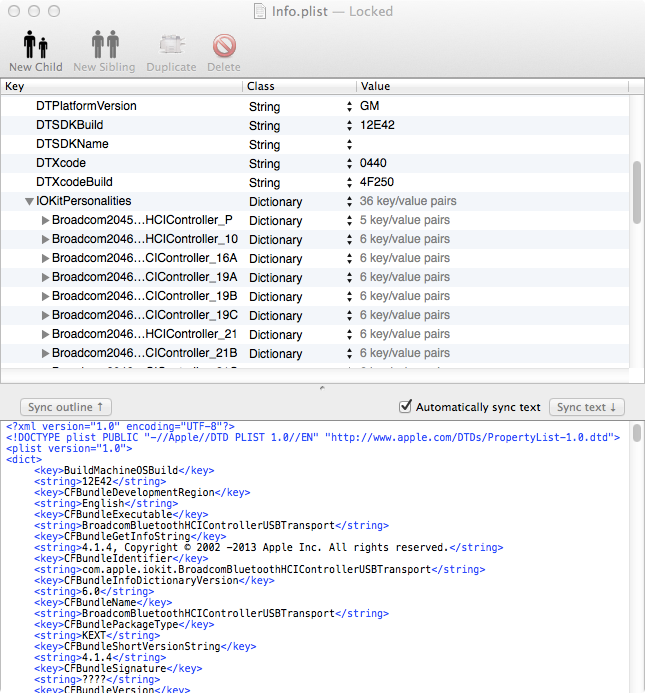Toggle the Automatically sync text checkbox
Screen dimensions: 645x693
[405, 406]
